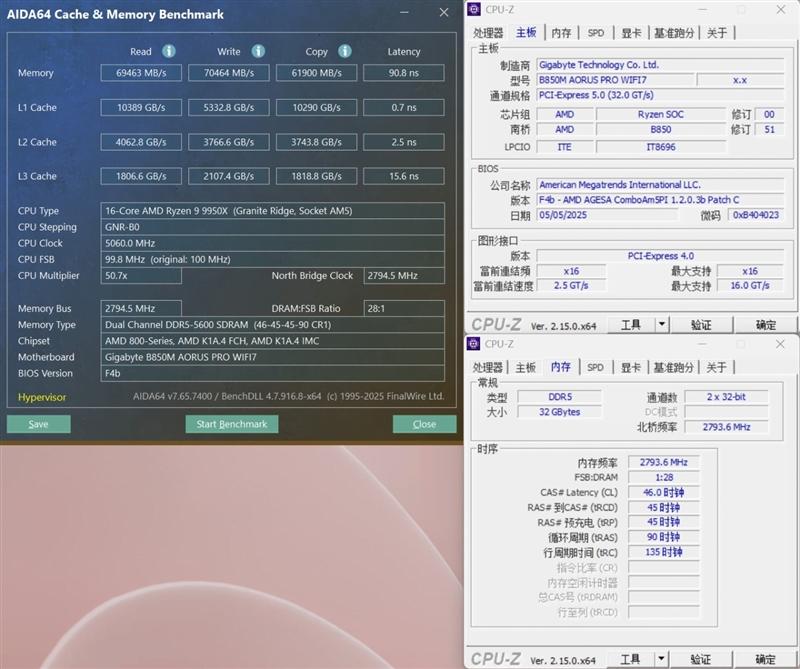Viewport: 800px width, 669px height.
Task: Switch to SPD tab in CPU-Z memory window
Action: point(595,368)
